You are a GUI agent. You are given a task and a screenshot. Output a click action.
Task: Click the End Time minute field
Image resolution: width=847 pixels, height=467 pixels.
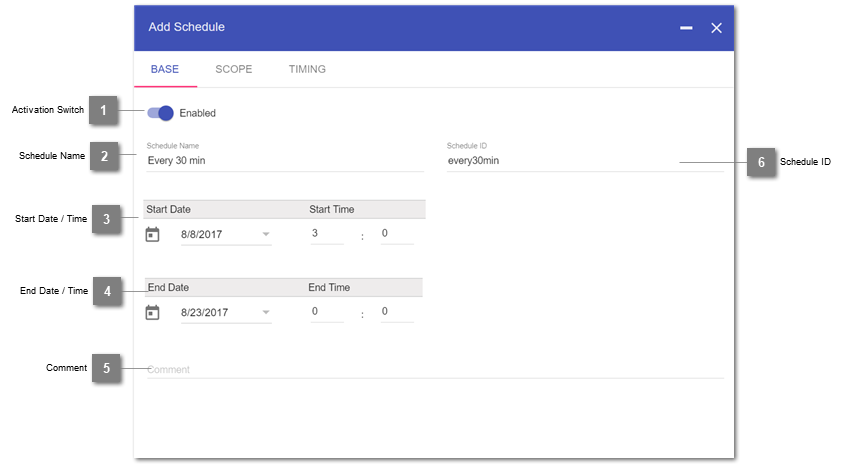(396, 312)
